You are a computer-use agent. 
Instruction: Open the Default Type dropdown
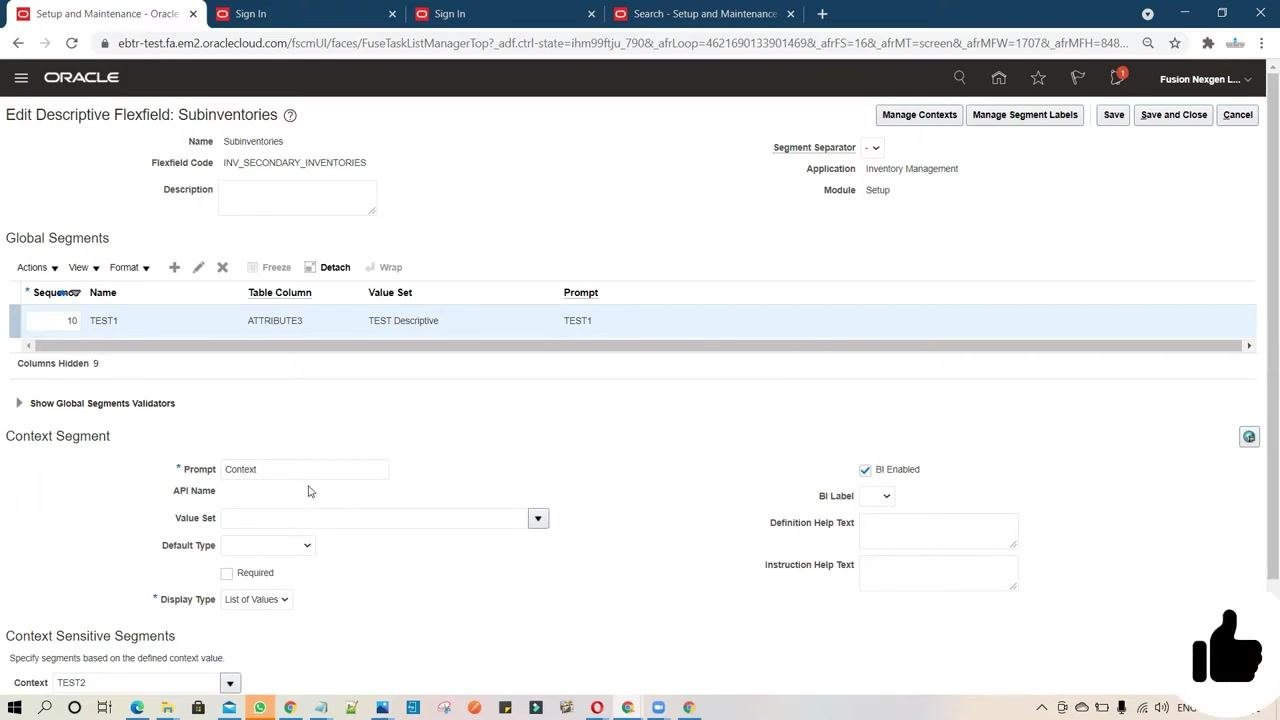267,546
